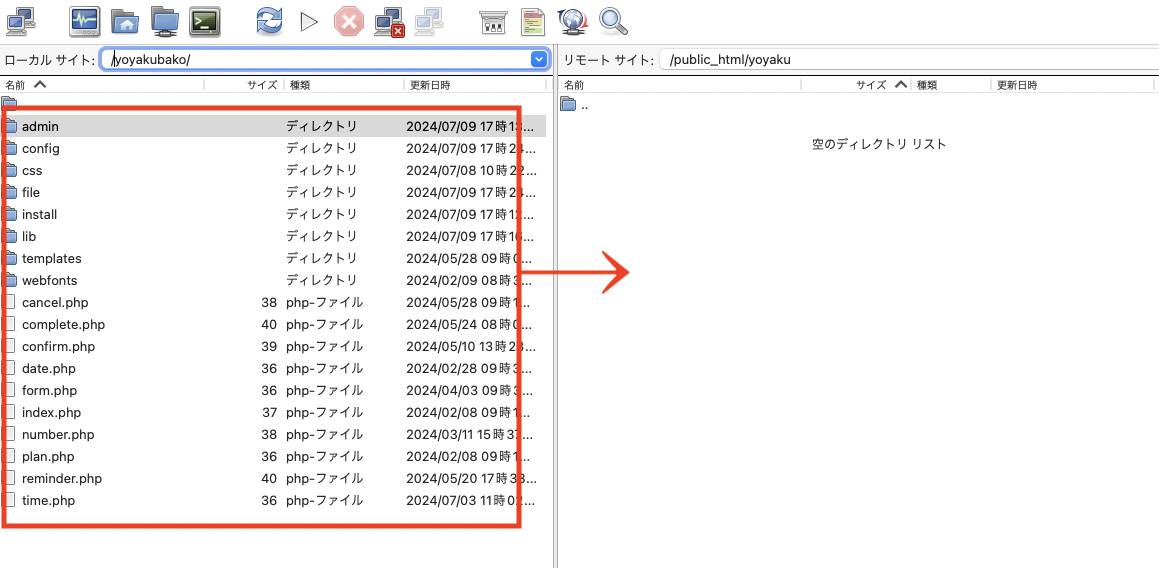This screenshot has height=568, width=1159.
Task: Toggle the local directory tree view
Action: [x=126, y=21]
